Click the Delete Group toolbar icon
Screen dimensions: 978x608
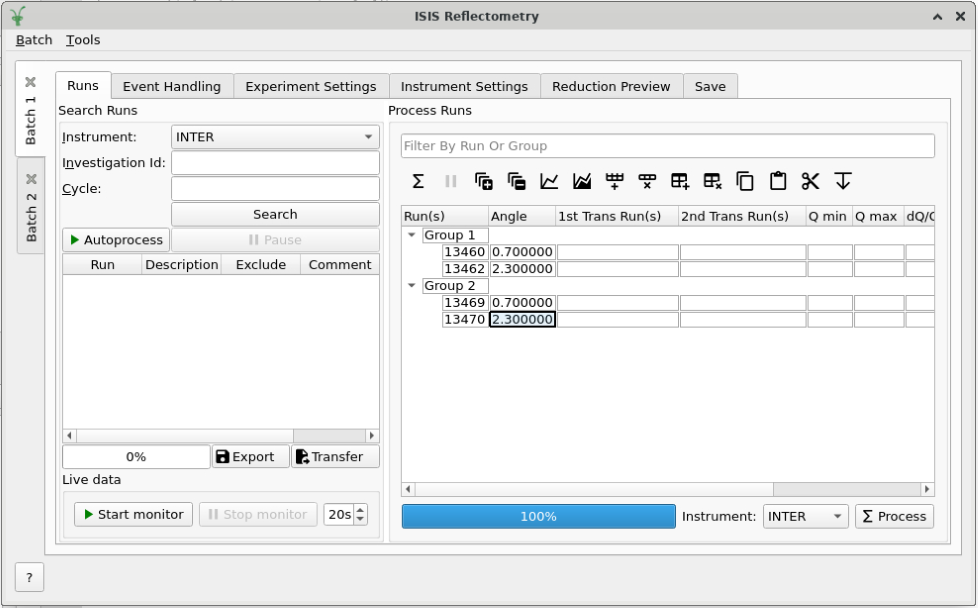[712, 181]
